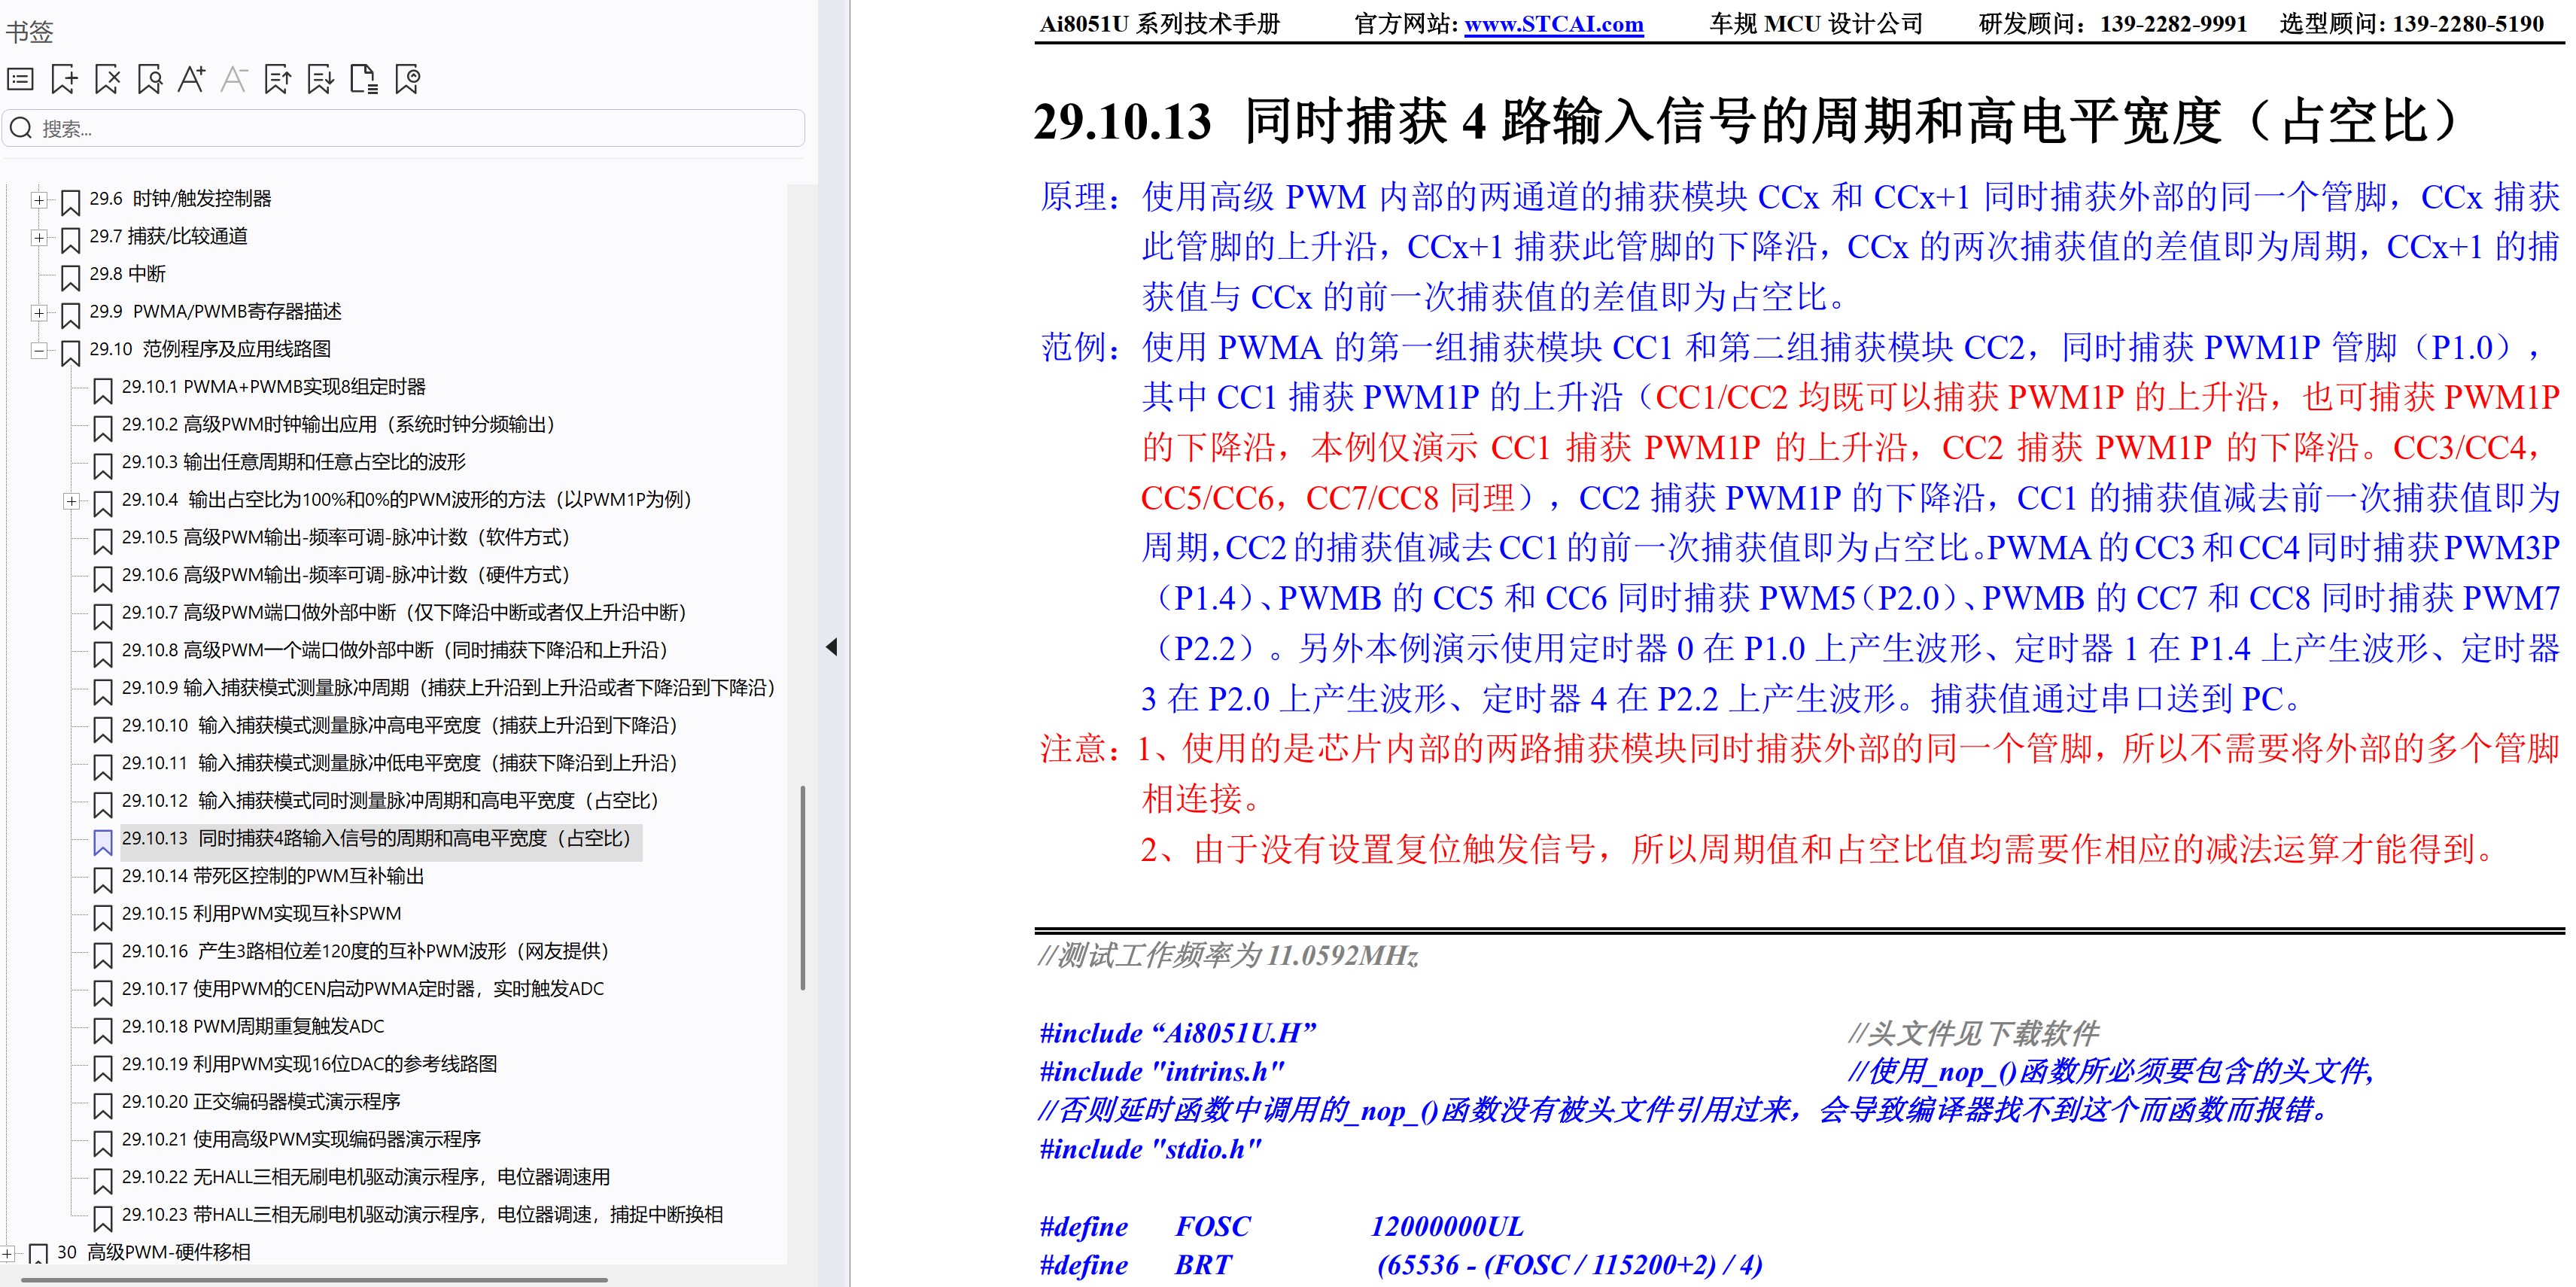2576x1287 pixels.
Task: Click bookmark icon next to 29.10.21 使用高级PWM实现编码器演示程序
Action: tap(102, 1143)
